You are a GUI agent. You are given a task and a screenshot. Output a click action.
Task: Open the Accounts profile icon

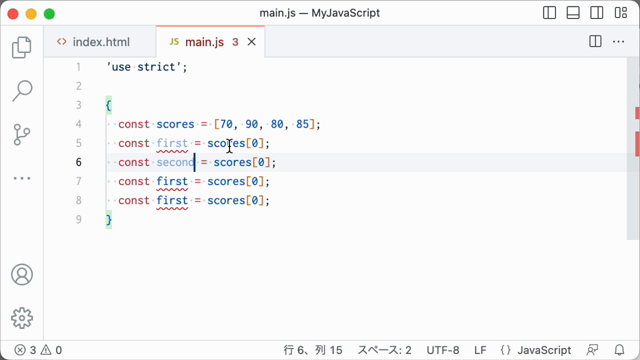22,275
